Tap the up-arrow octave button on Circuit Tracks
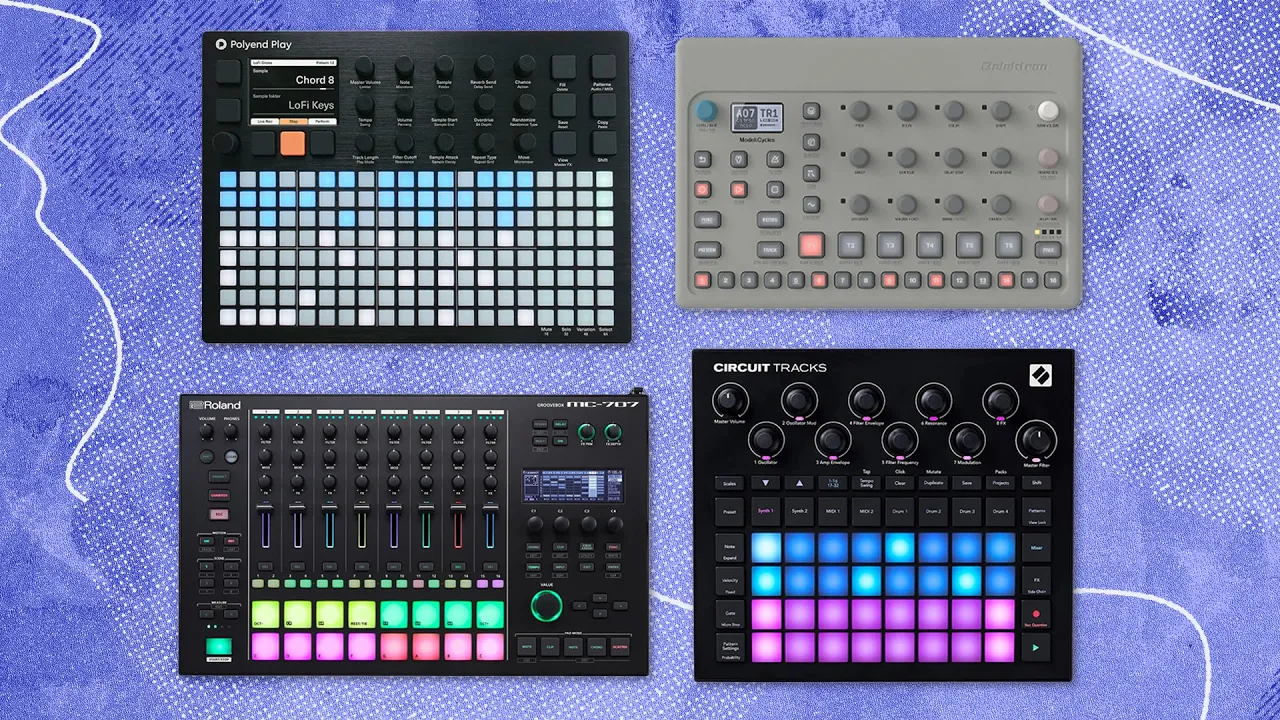Viewport: 1280px width, 720px height. point(799,483)
